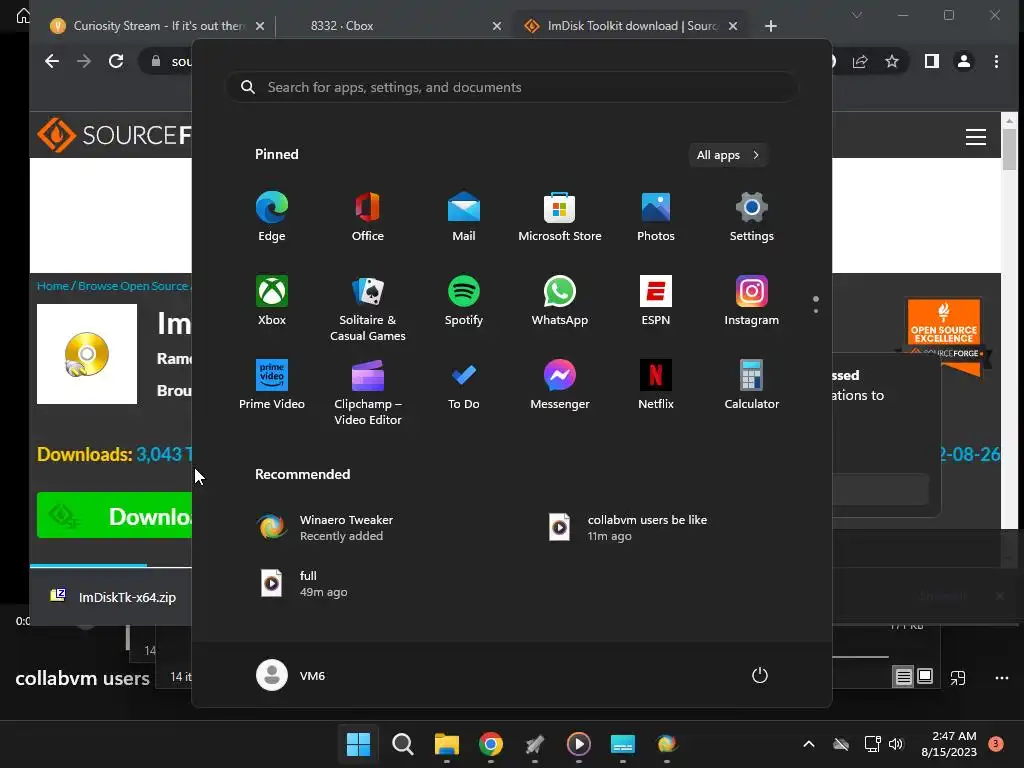Open the Mail app

(464, 217)
